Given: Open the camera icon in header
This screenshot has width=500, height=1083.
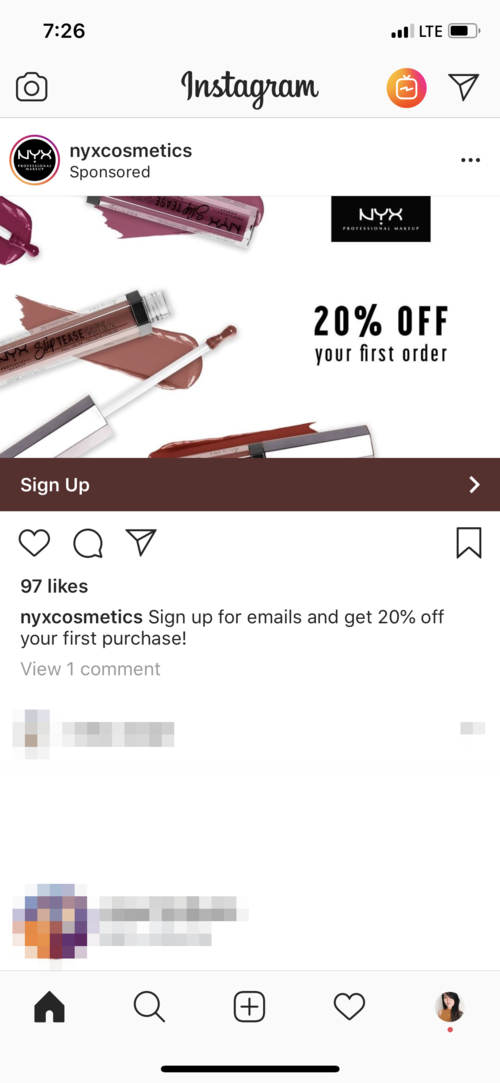Looking at the screenshot, I should click(x=31, y=88).
